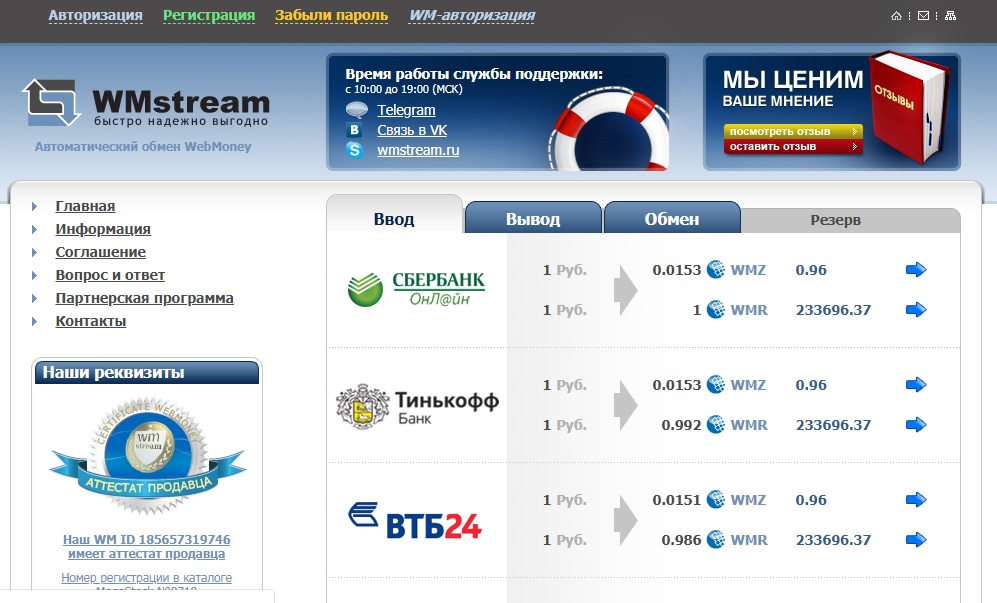Open Соглашение in sidebar

click(100, 252)
